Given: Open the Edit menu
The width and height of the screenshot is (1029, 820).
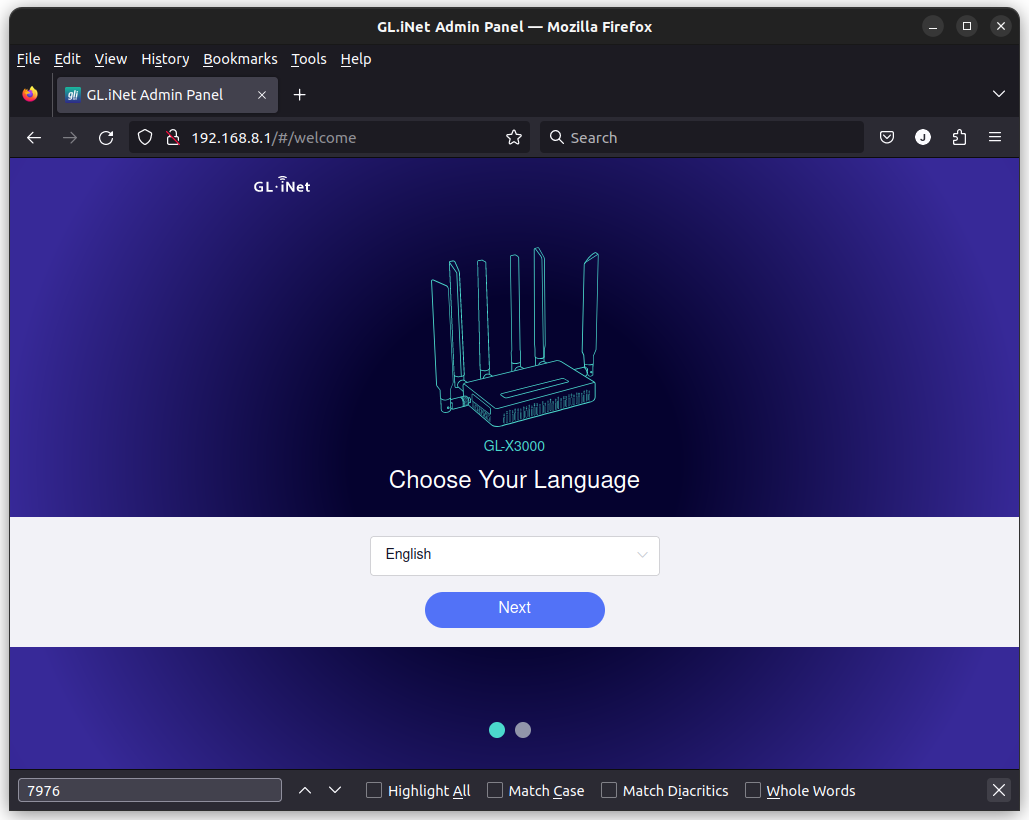Looking at the screenshot, I should tap(67, 59).
